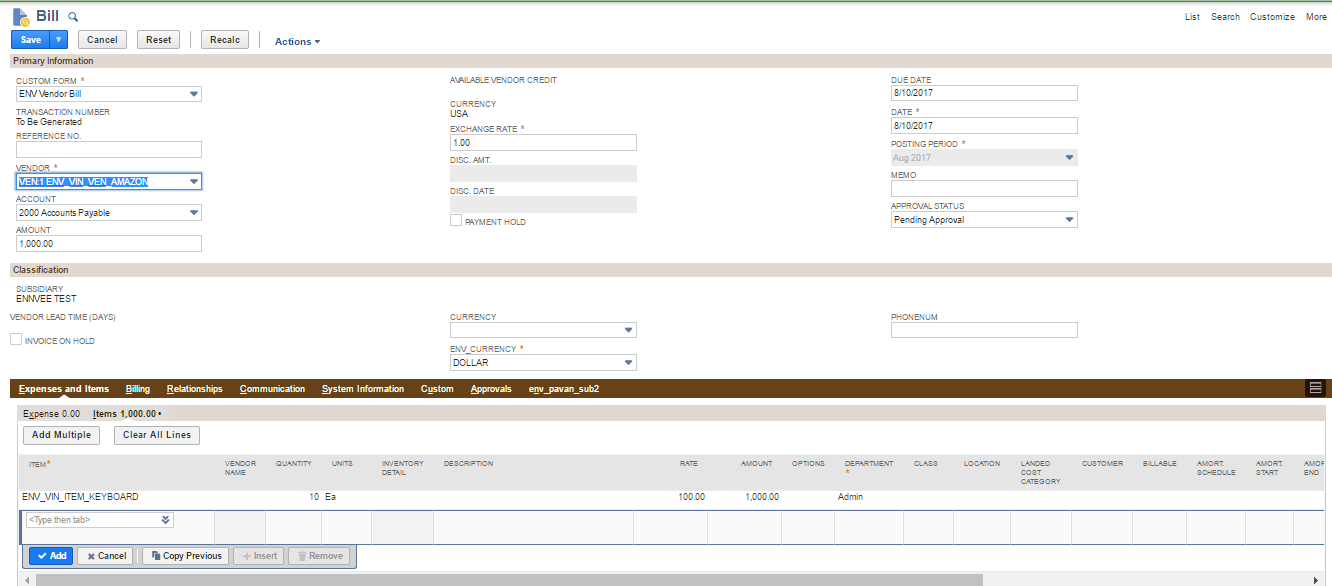Screen dimensions: 1332x586
Task: Click inside the Memo input field
Action: [983, 188]
